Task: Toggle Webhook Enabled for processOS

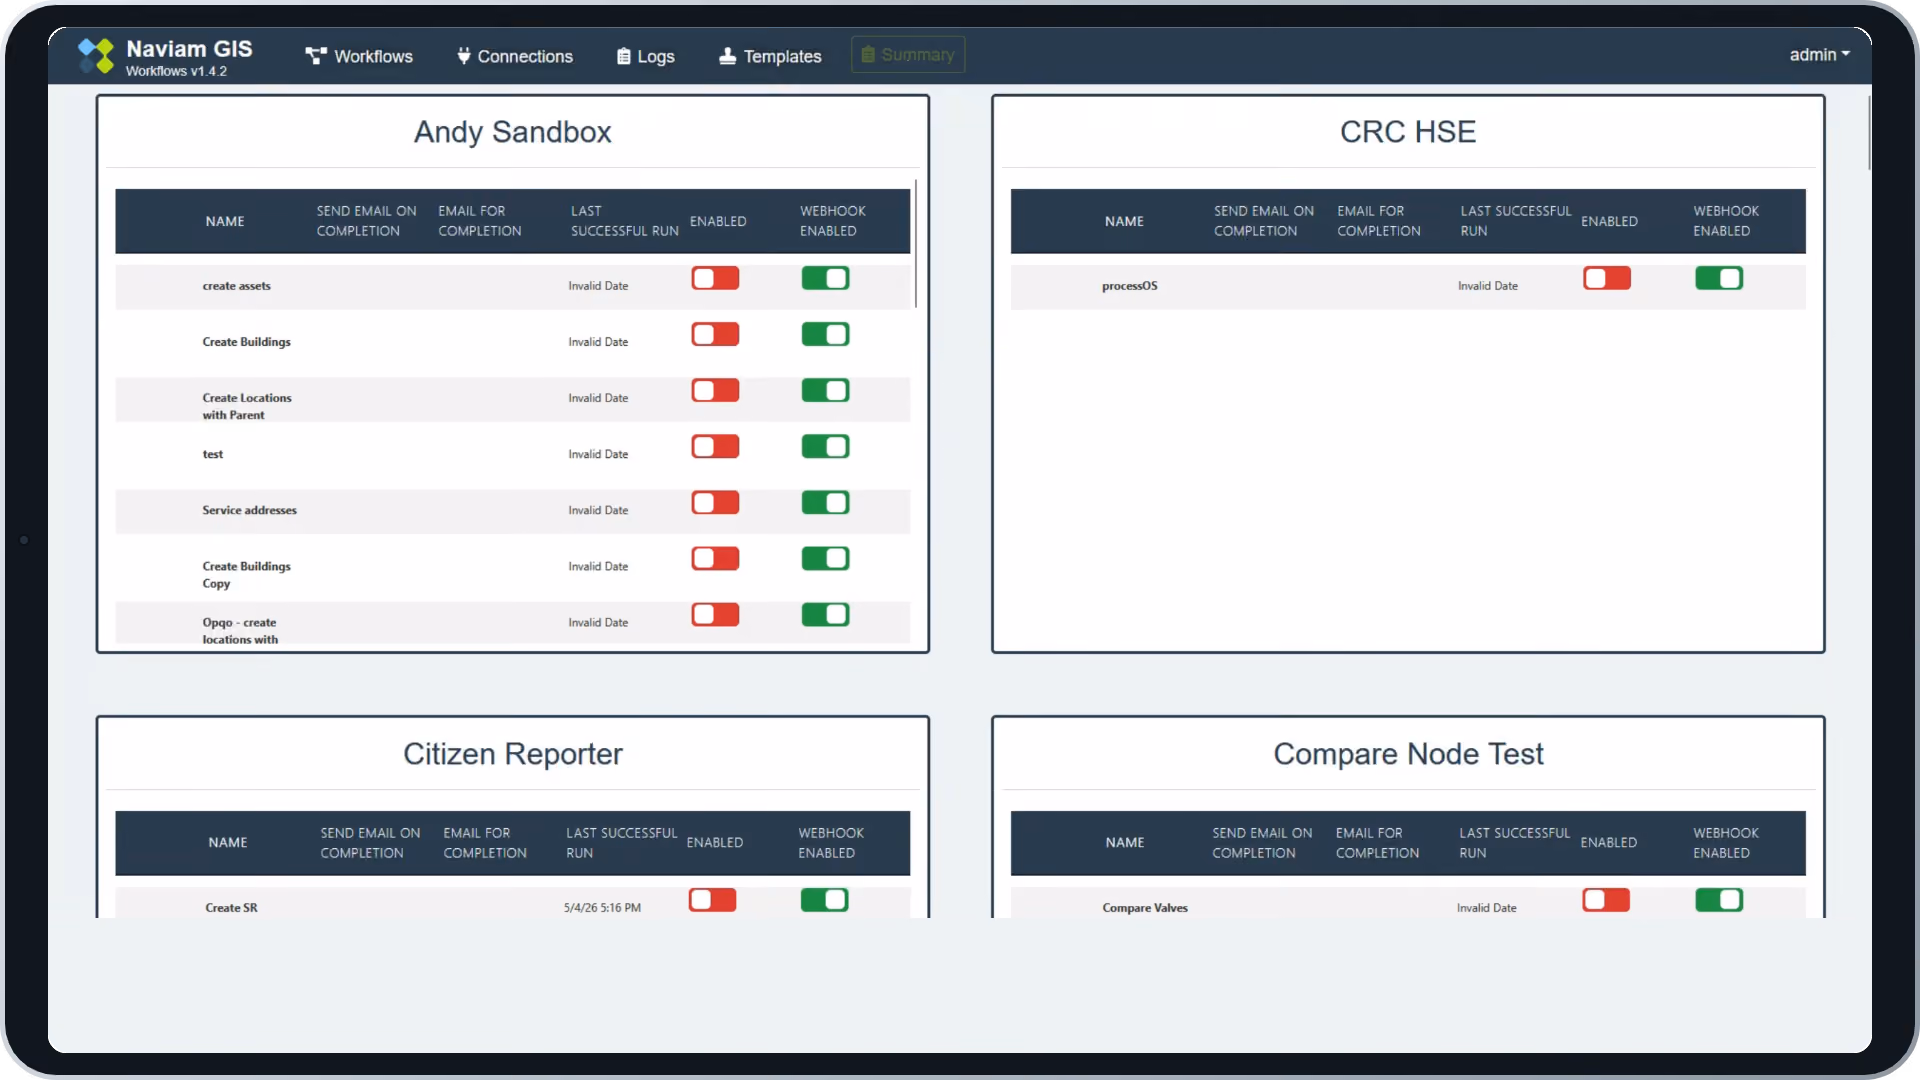Action: tap(1719, 278)
